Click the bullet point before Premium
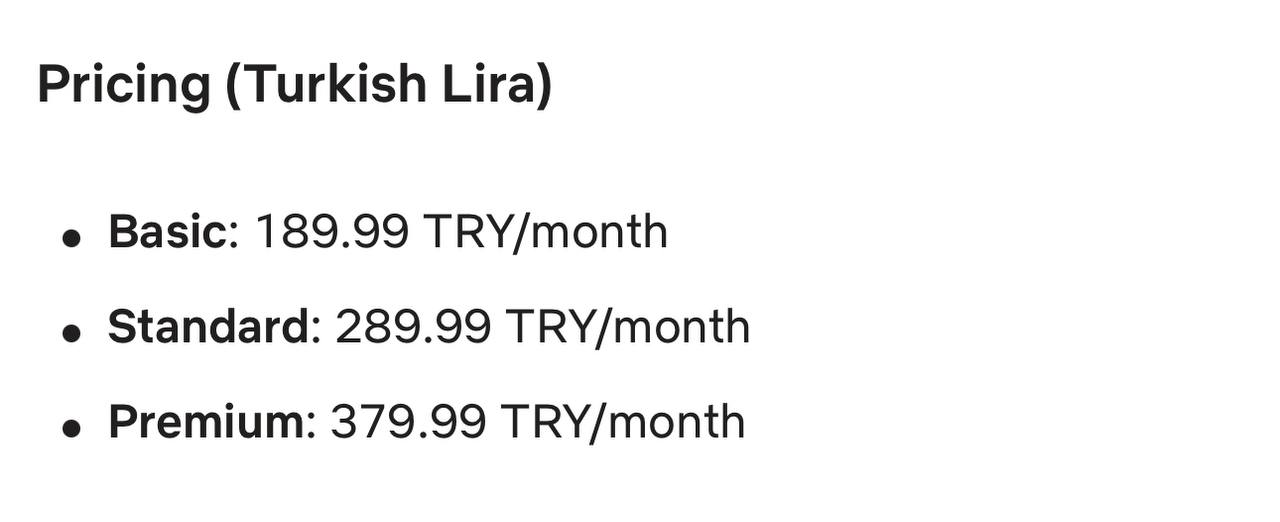This screenshot has width=1280, height=522. pyautogui.click(x=71, y=428)
